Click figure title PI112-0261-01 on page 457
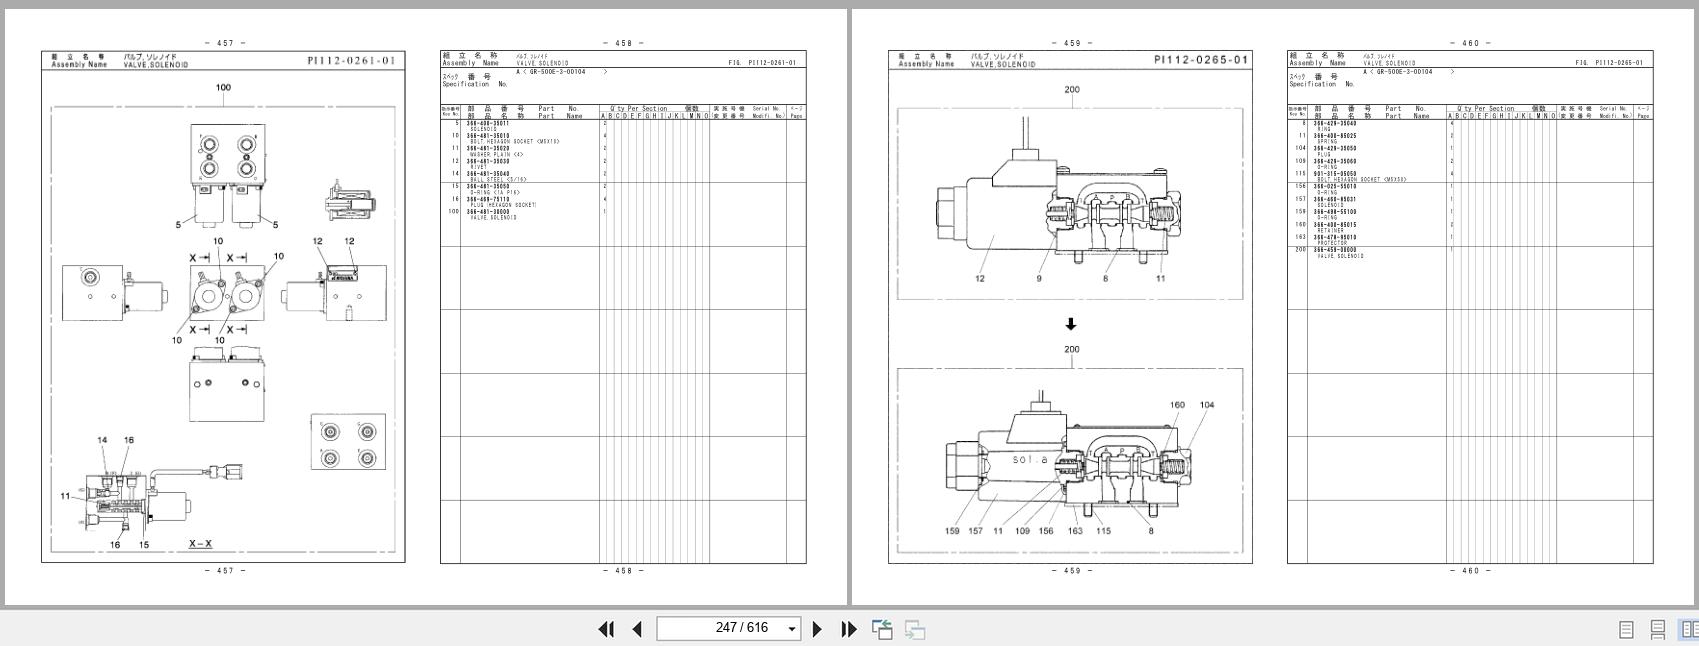1699x646 pixels. pyautogui.click(x=351, y=60)
